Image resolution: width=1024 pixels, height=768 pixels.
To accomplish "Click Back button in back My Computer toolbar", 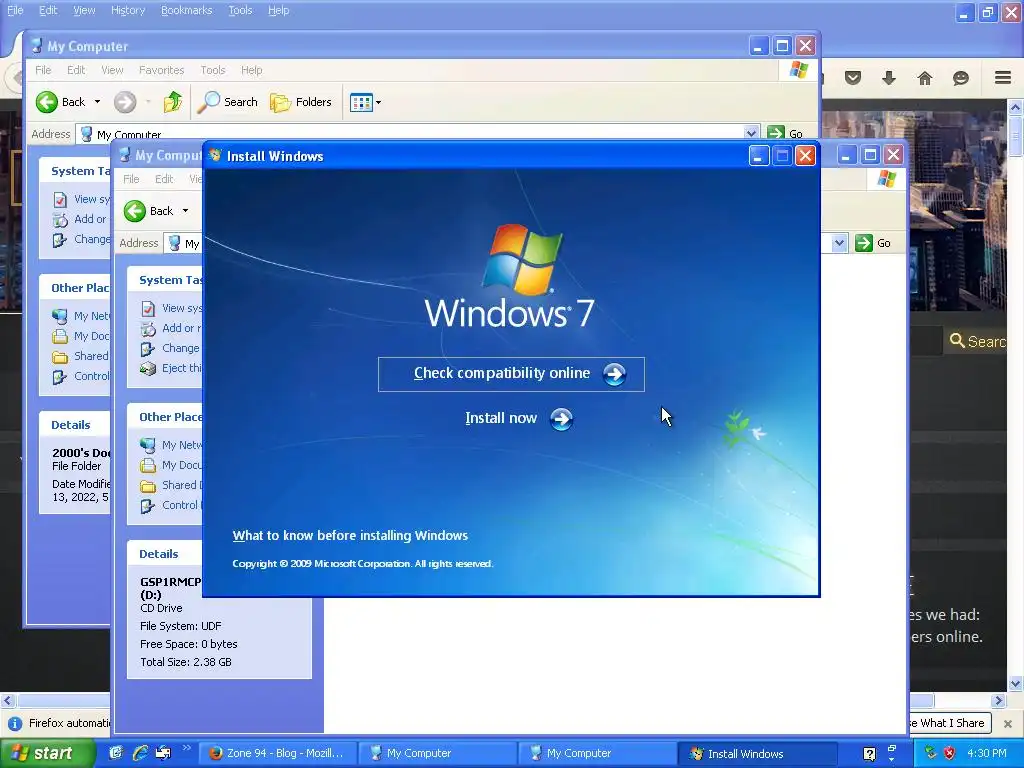I will coord(60,102).
